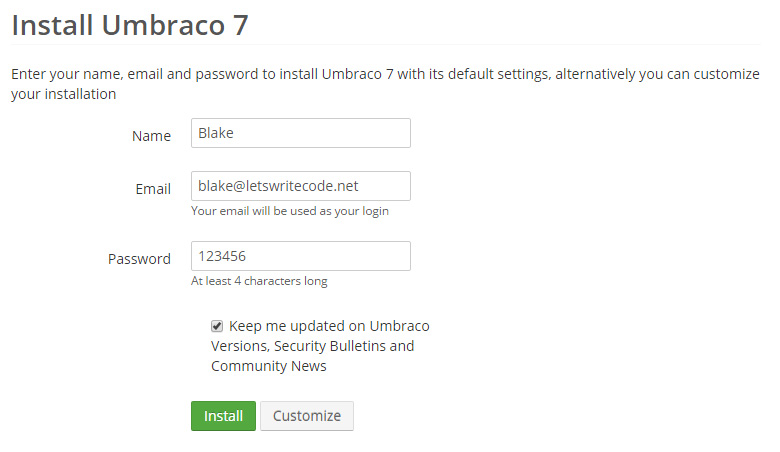This screenshot has width=780, height=452.
Task: Click the entered password text 123456
Action: coord(223,257)
